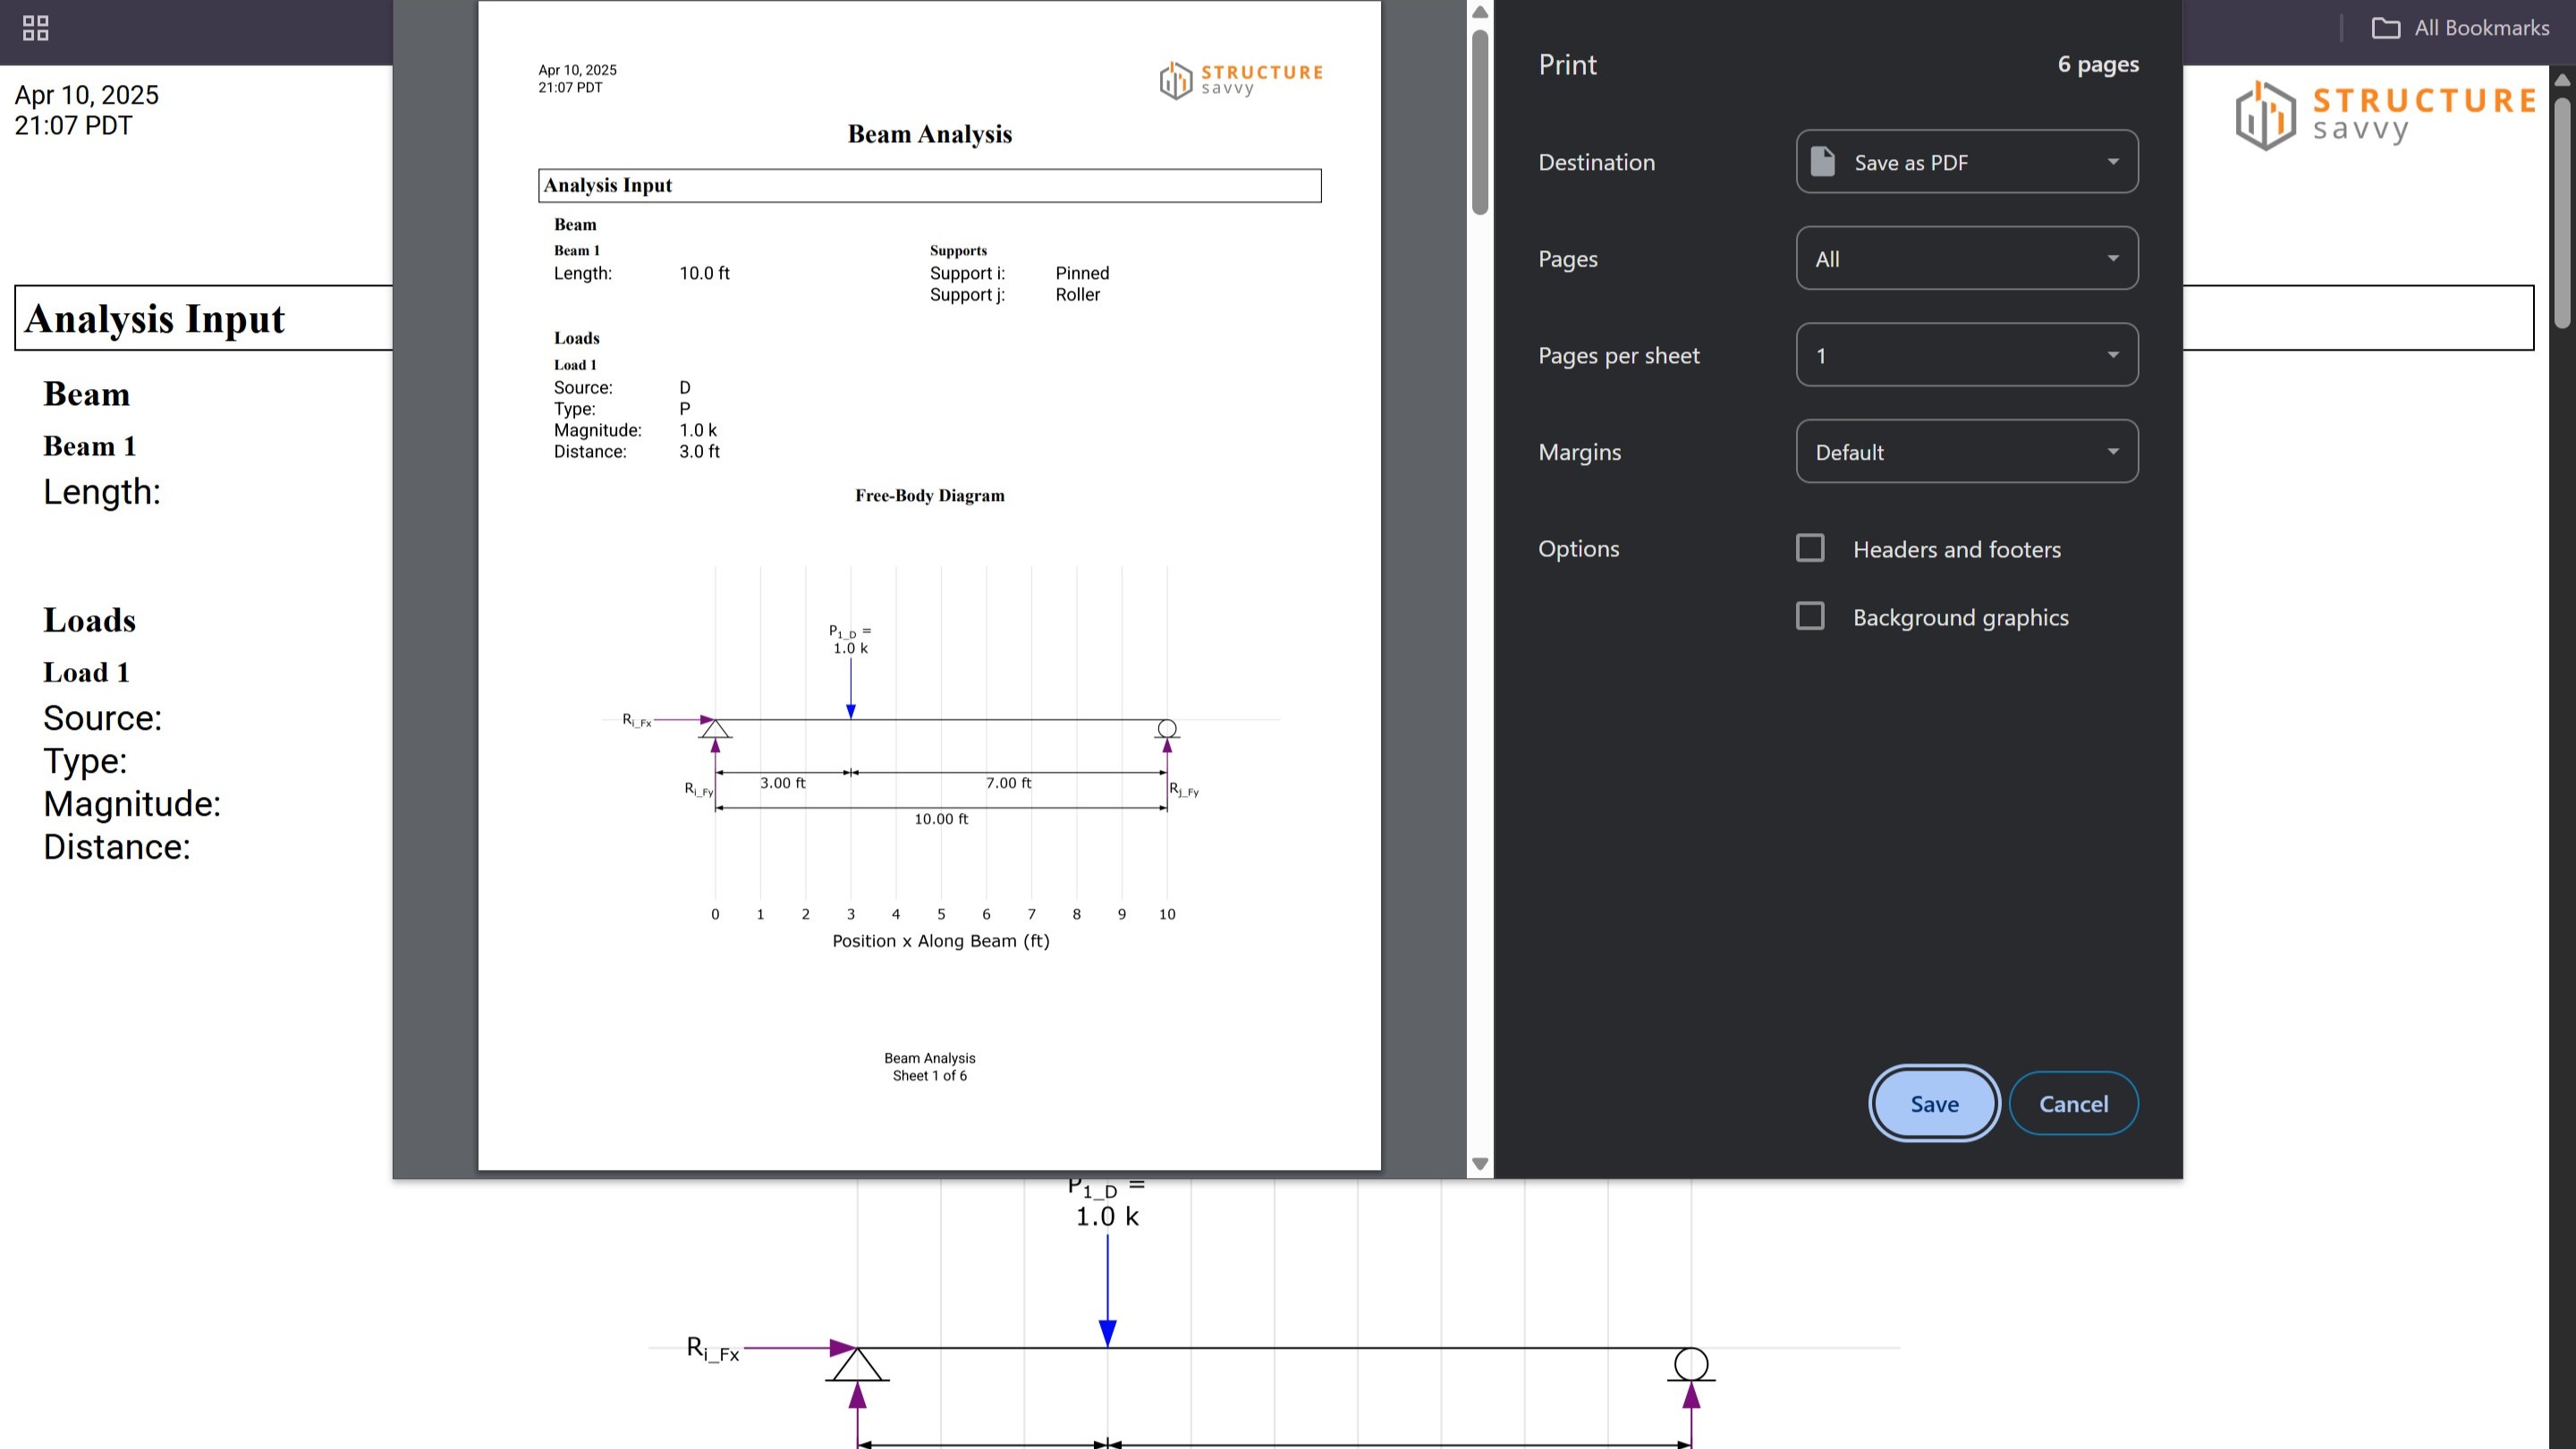Click the '10.0 ft' length value in the preview
2576x1449 pixels.
(x=704, y=273)
